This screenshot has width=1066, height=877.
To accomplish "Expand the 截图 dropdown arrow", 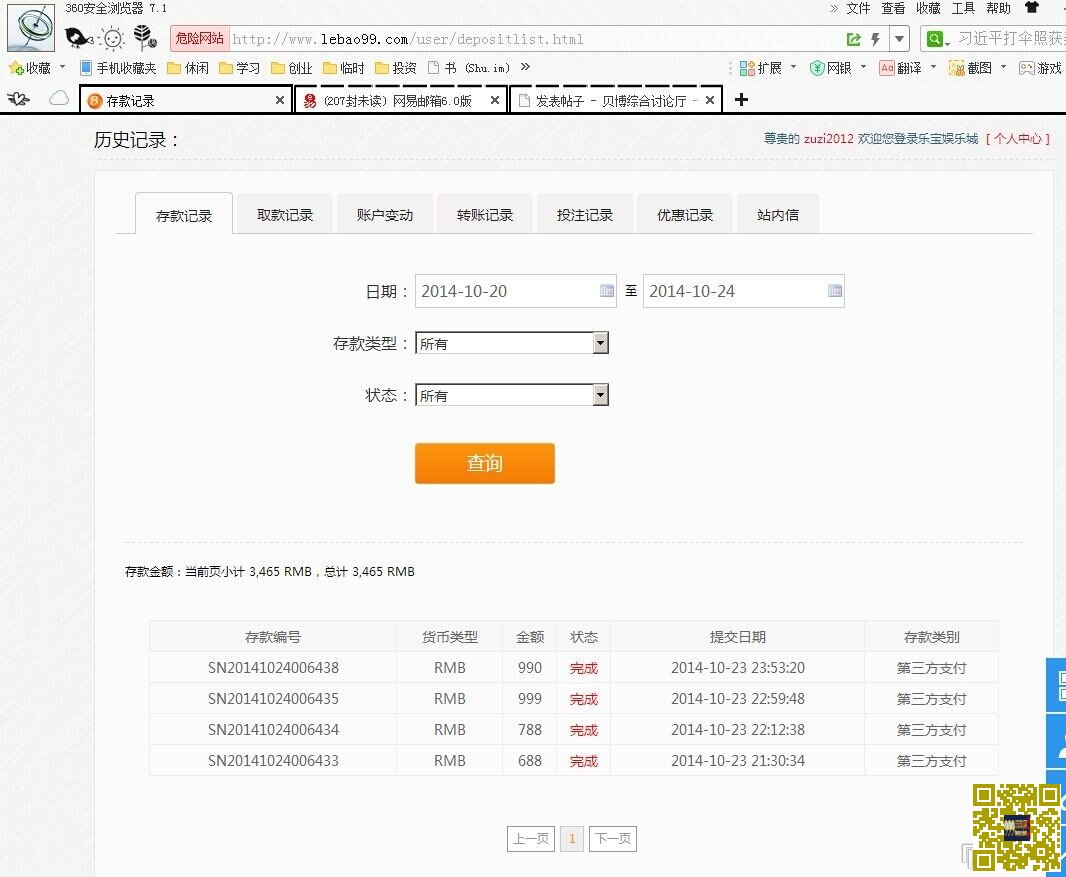I will [x=1003, y=67].
